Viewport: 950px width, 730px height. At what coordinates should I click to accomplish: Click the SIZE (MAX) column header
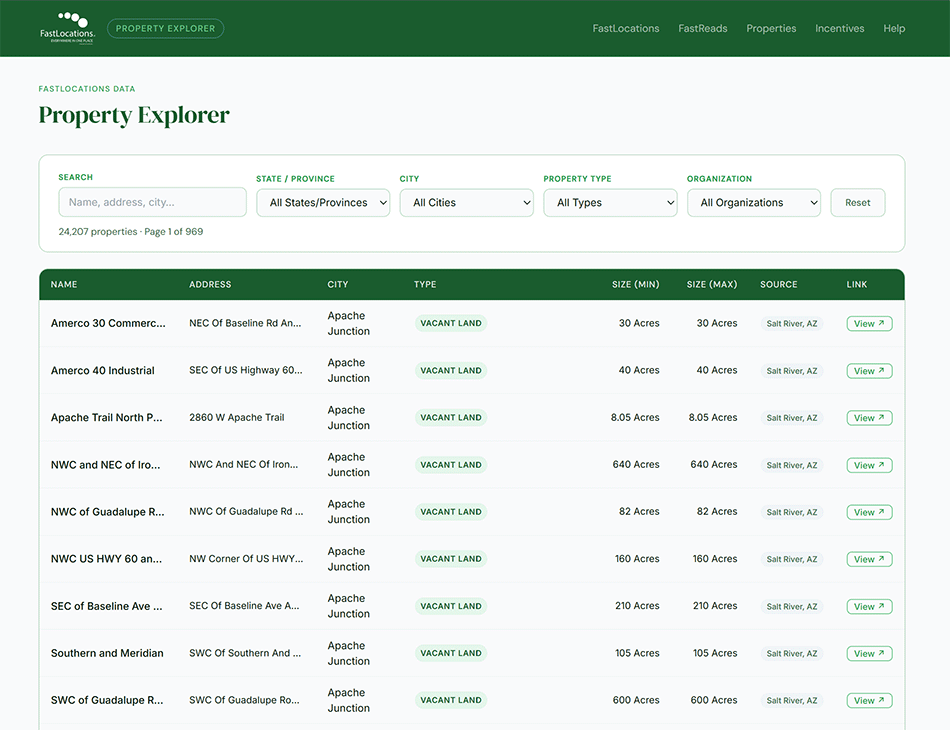712,284
